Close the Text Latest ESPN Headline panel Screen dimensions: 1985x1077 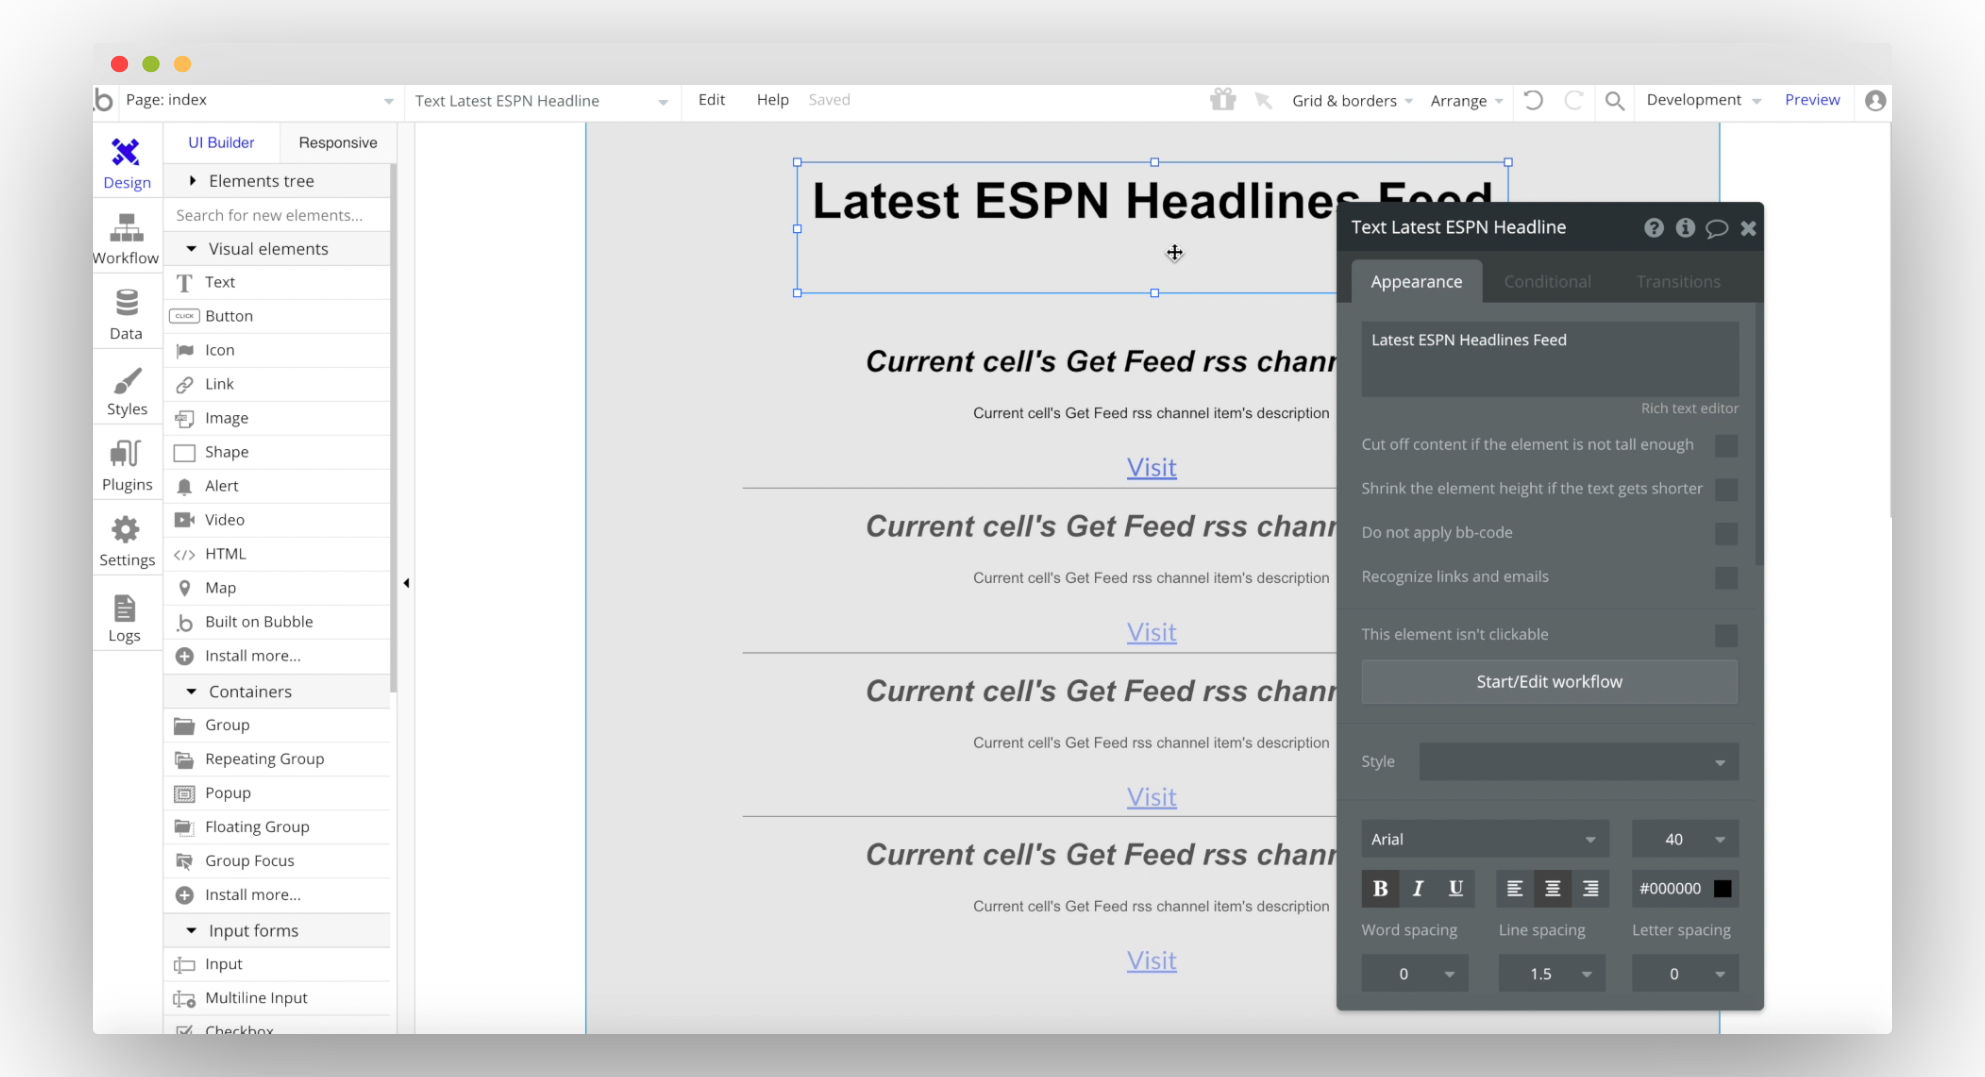[x=1748, y=228]
